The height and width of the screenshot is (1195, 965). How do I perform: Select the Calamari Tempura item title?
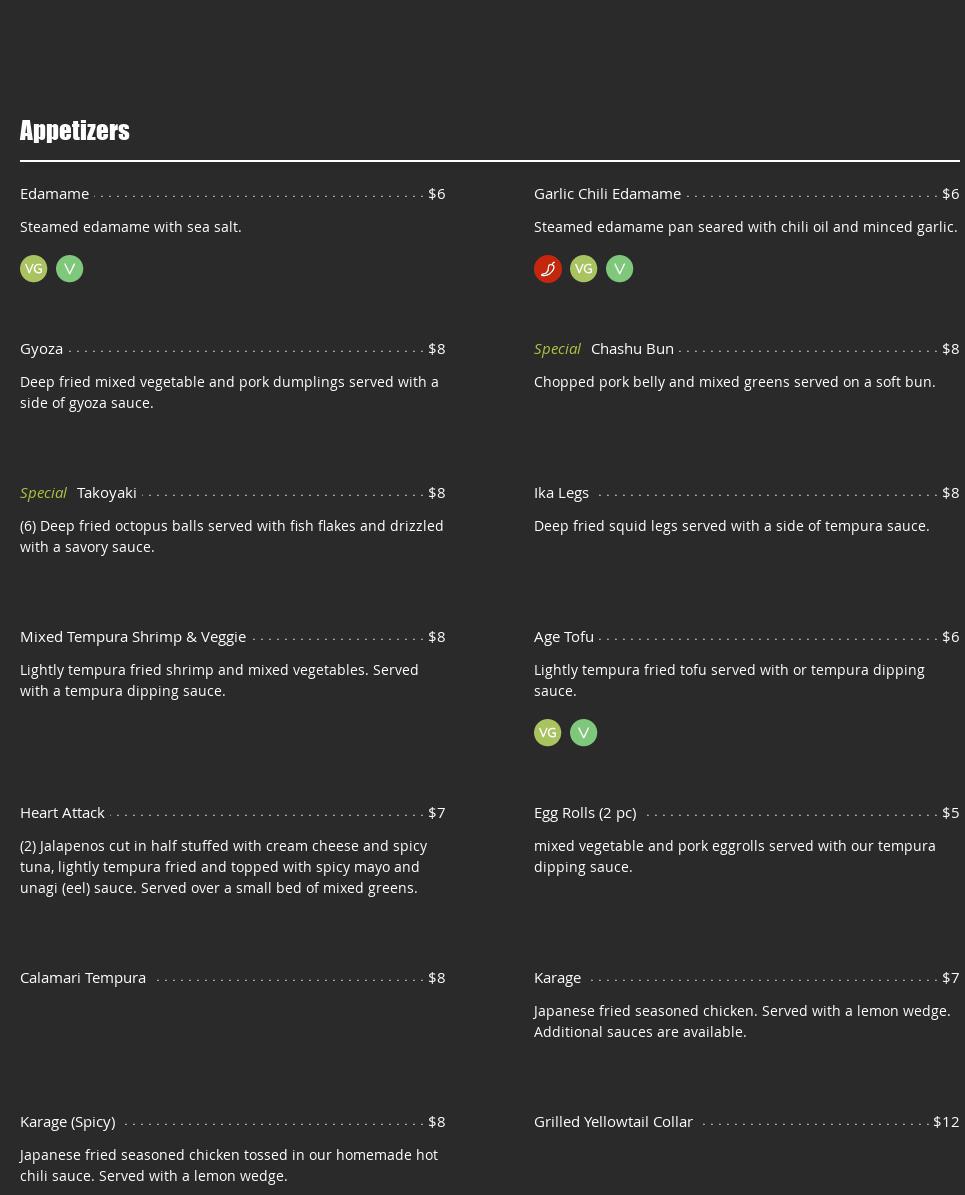point(83,978)
